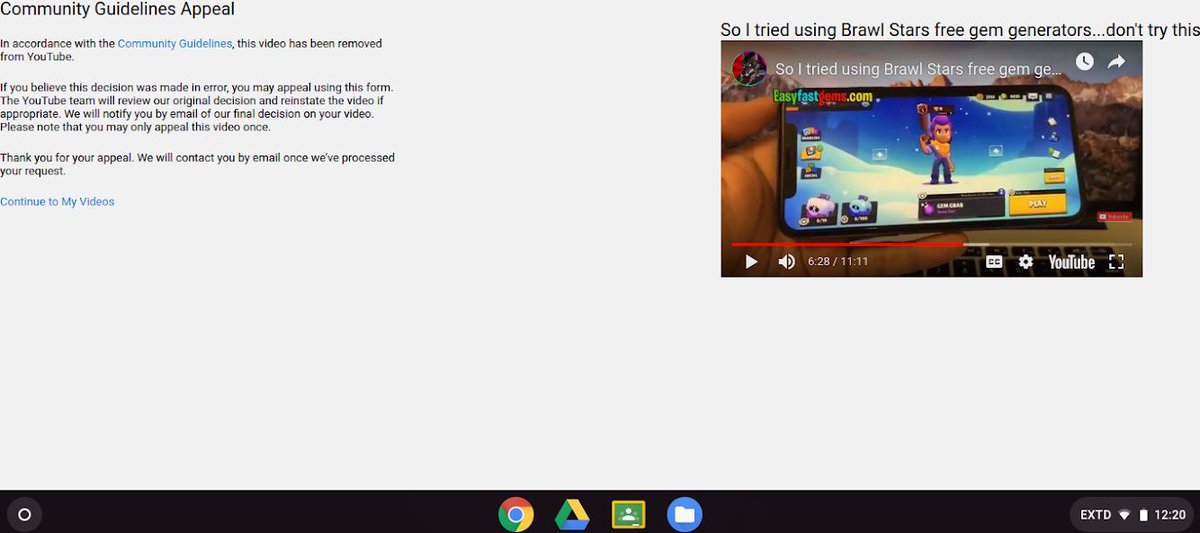
Task: Click the battery icon in the status tray
Action: click(1143, 515)
